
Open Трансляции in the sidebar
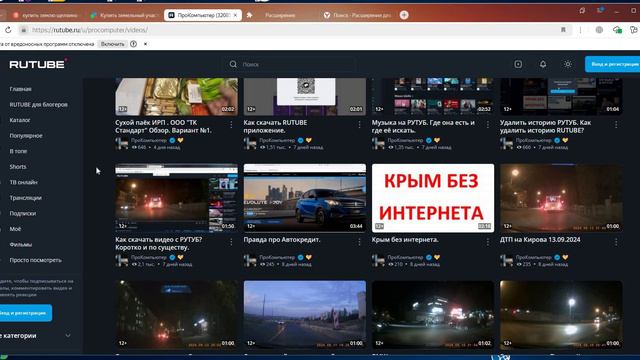coord(25,198)
